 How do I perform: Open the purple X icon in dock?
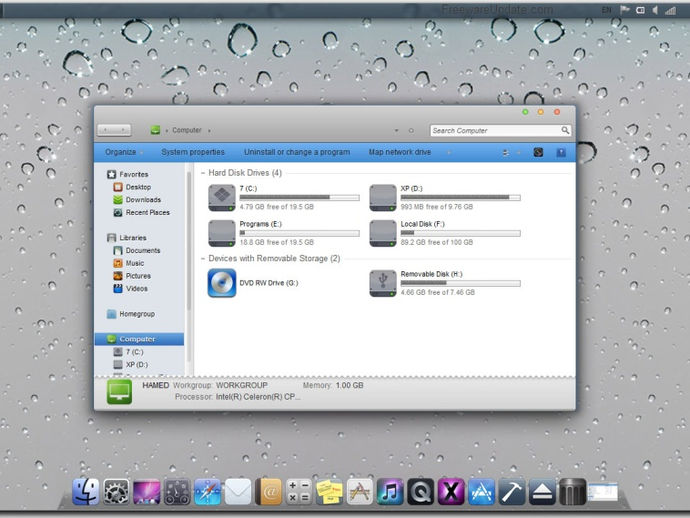(451, 492)
